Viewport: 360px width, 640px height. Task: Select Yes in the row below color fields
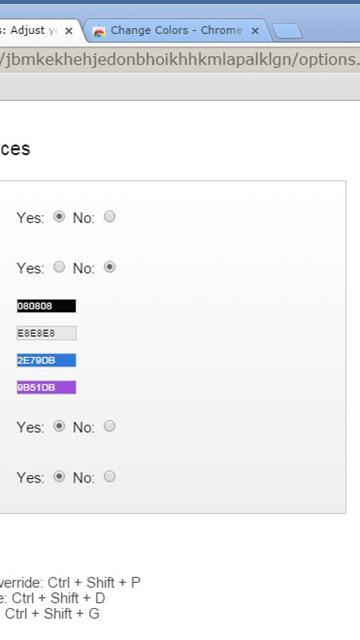59,427
